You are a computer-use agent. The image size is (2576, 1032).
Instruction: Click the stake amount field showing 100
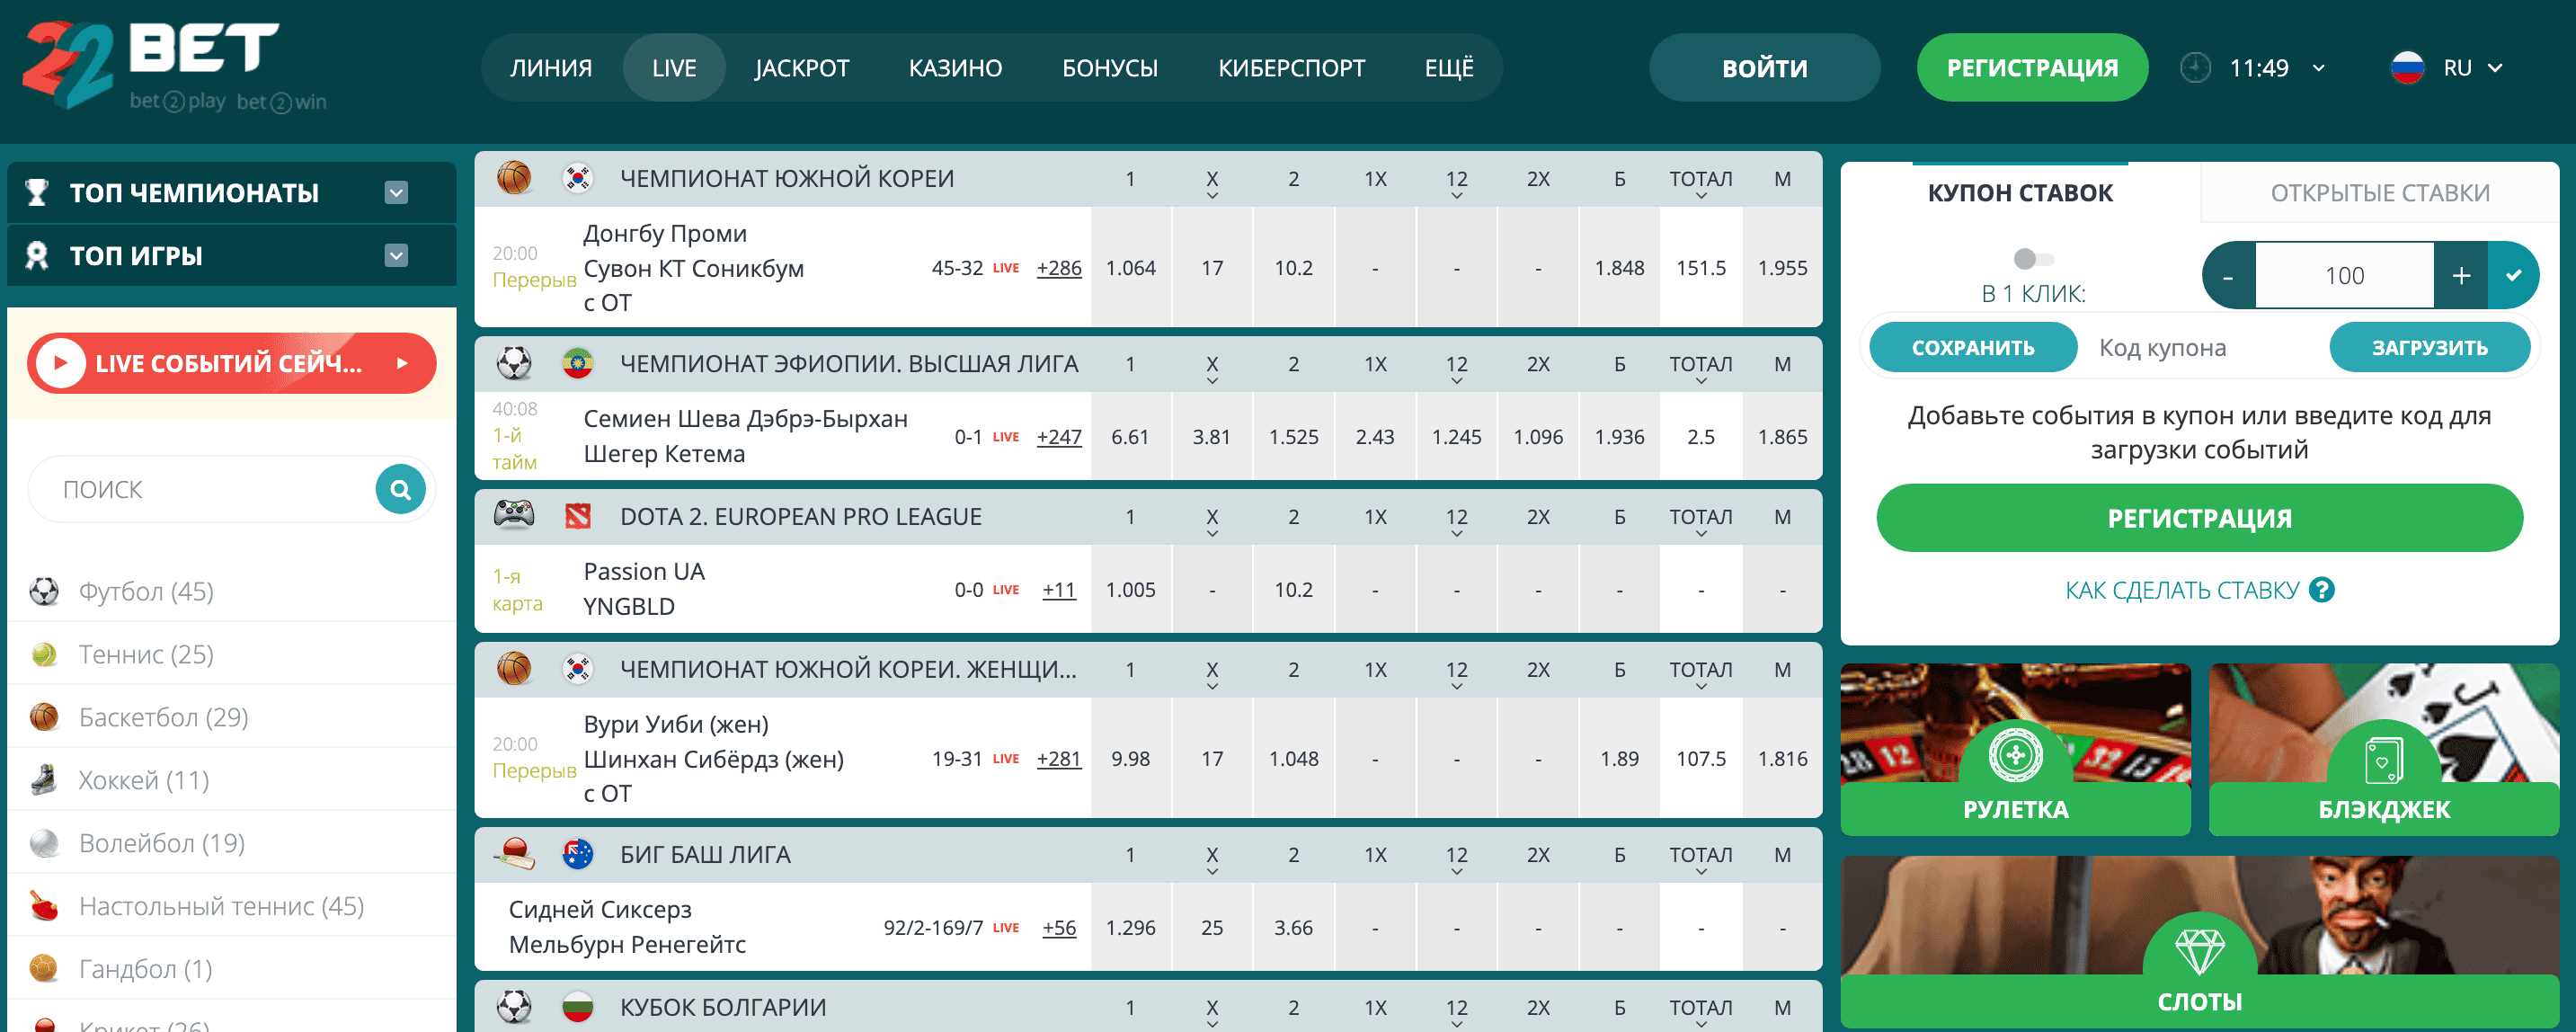[2344, 275]
